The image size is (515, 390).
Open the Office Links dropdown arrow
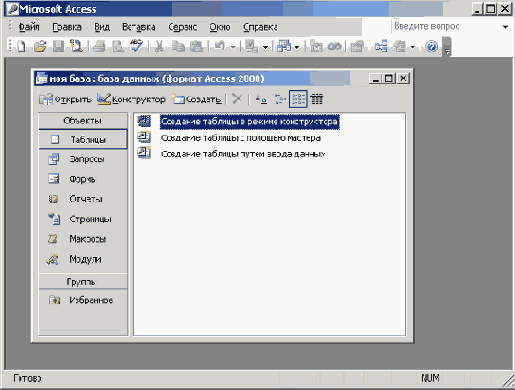265,47
